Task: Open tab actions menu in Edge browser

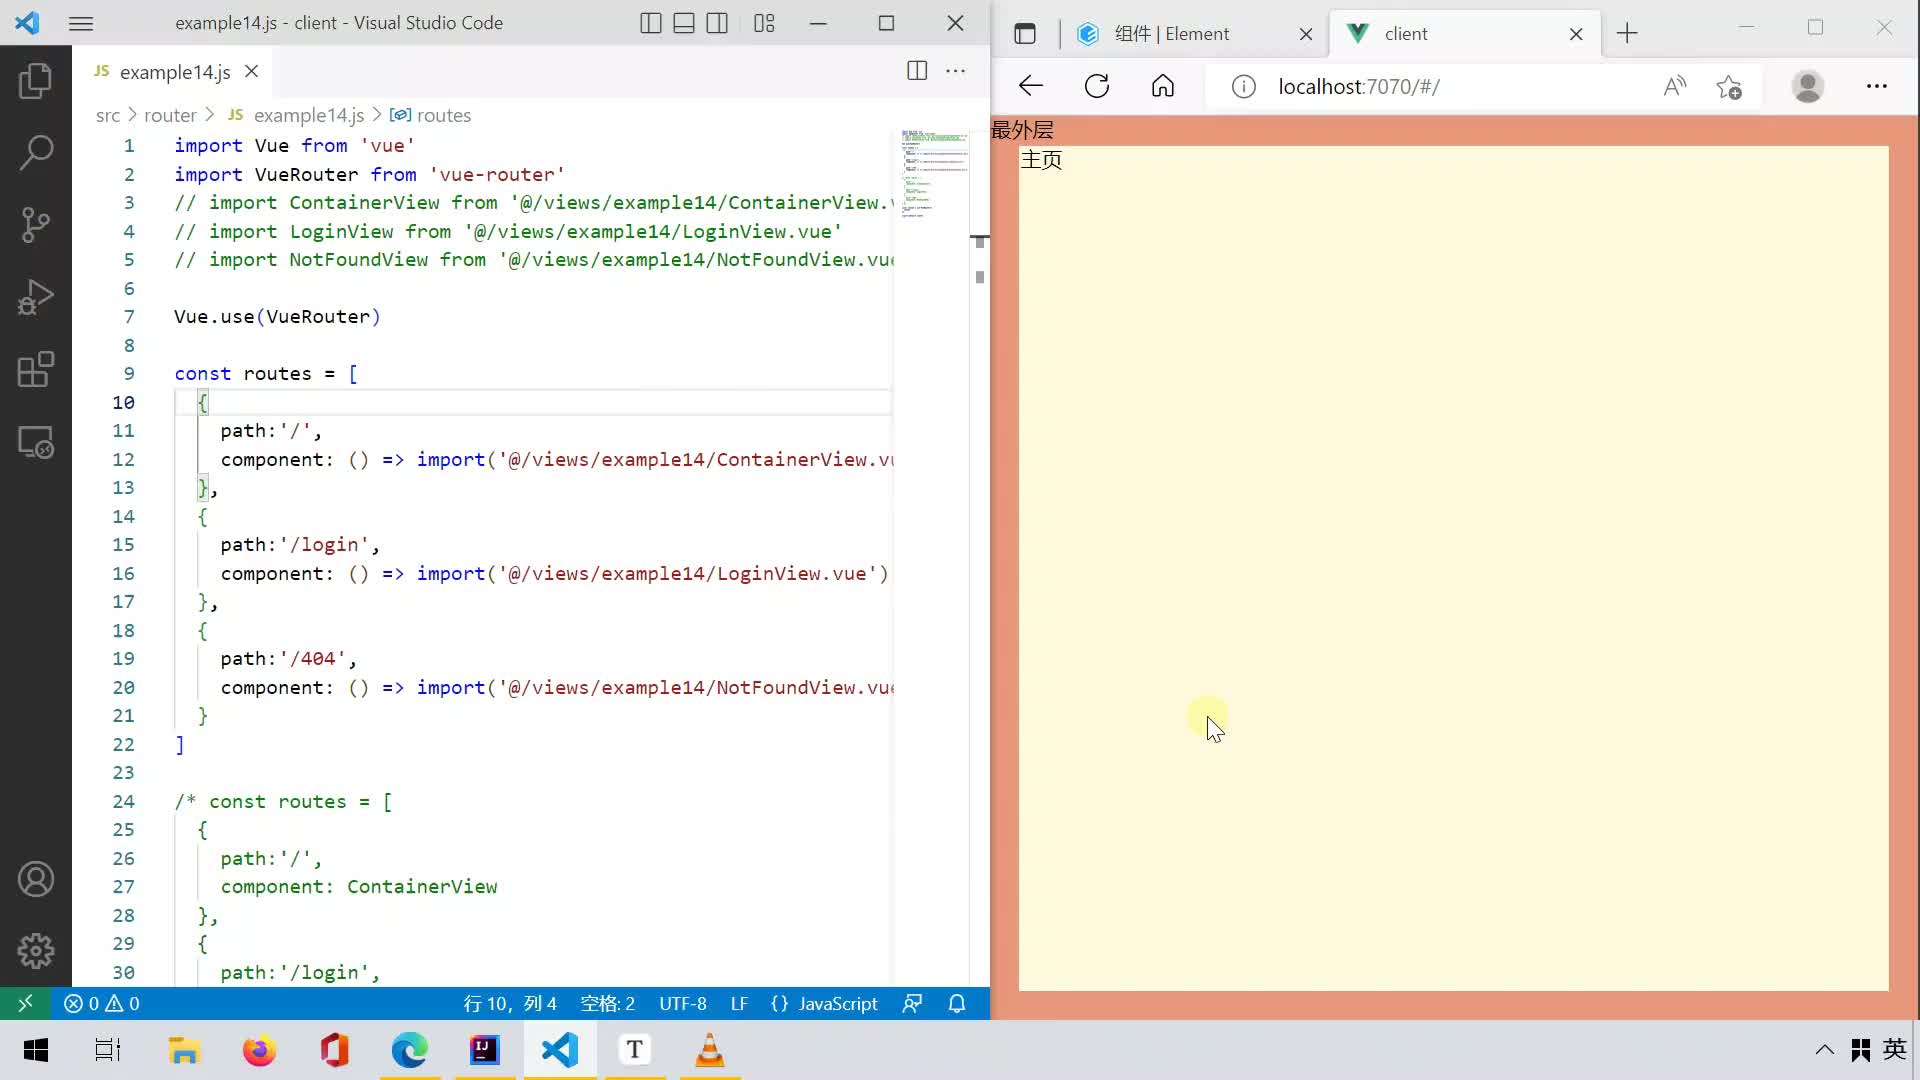Action: coord(1025,34)
